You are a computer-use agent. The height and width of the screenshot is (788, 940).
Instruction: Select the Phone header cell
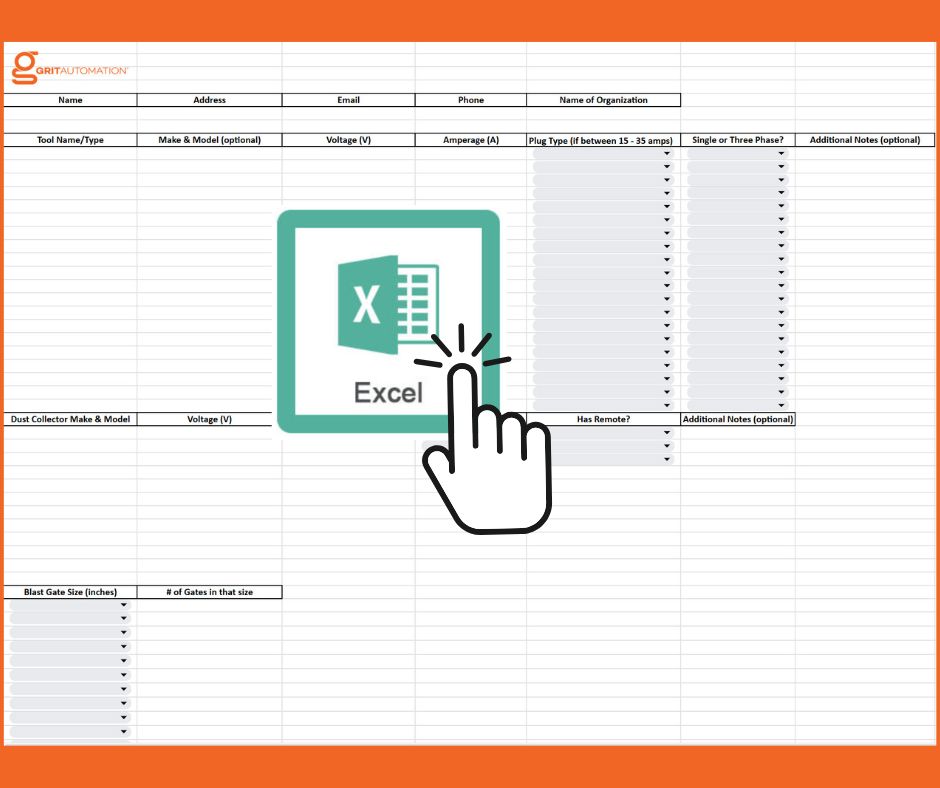(471, 100)
